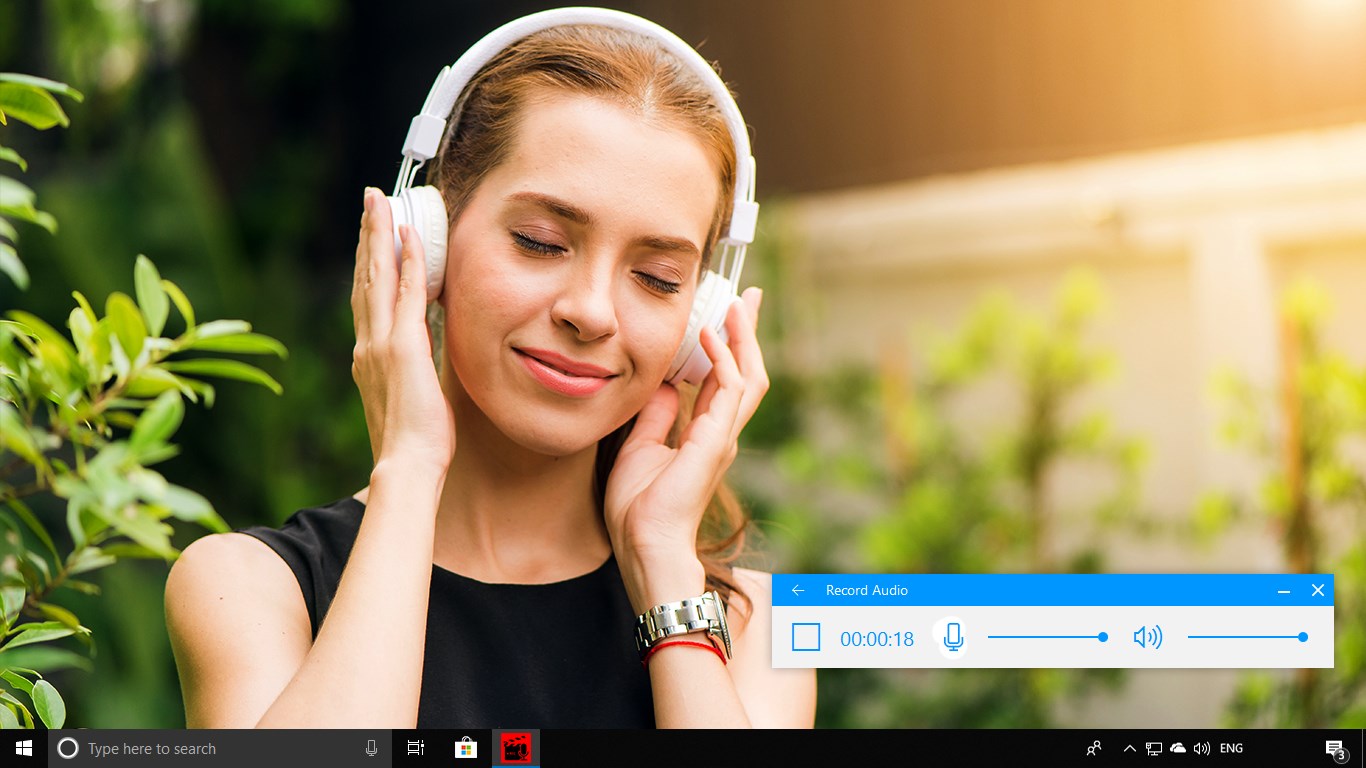
Task: Click the People icon on the taskbar
Action: pyautogui.click(x=1093, y=748)
